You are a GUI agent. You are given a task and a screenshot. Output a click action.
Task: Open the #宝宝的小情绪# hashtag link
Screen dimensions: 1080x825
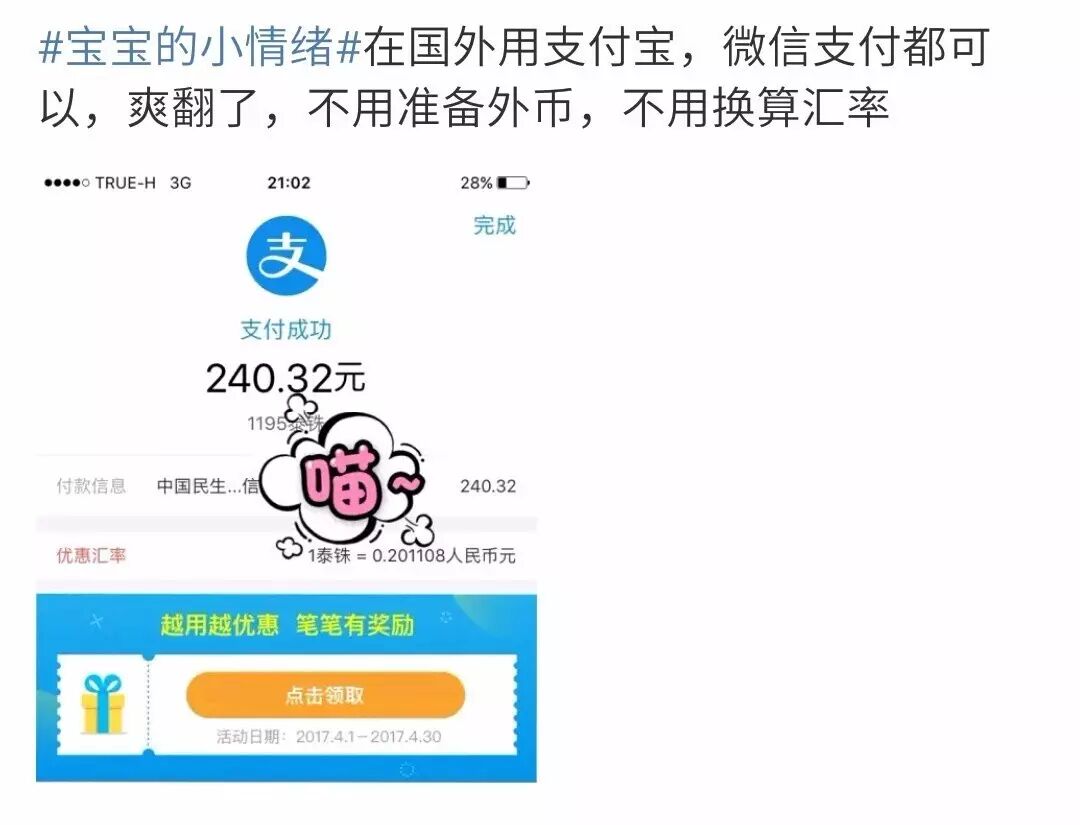pyautogui.click(x=200, y=48)
